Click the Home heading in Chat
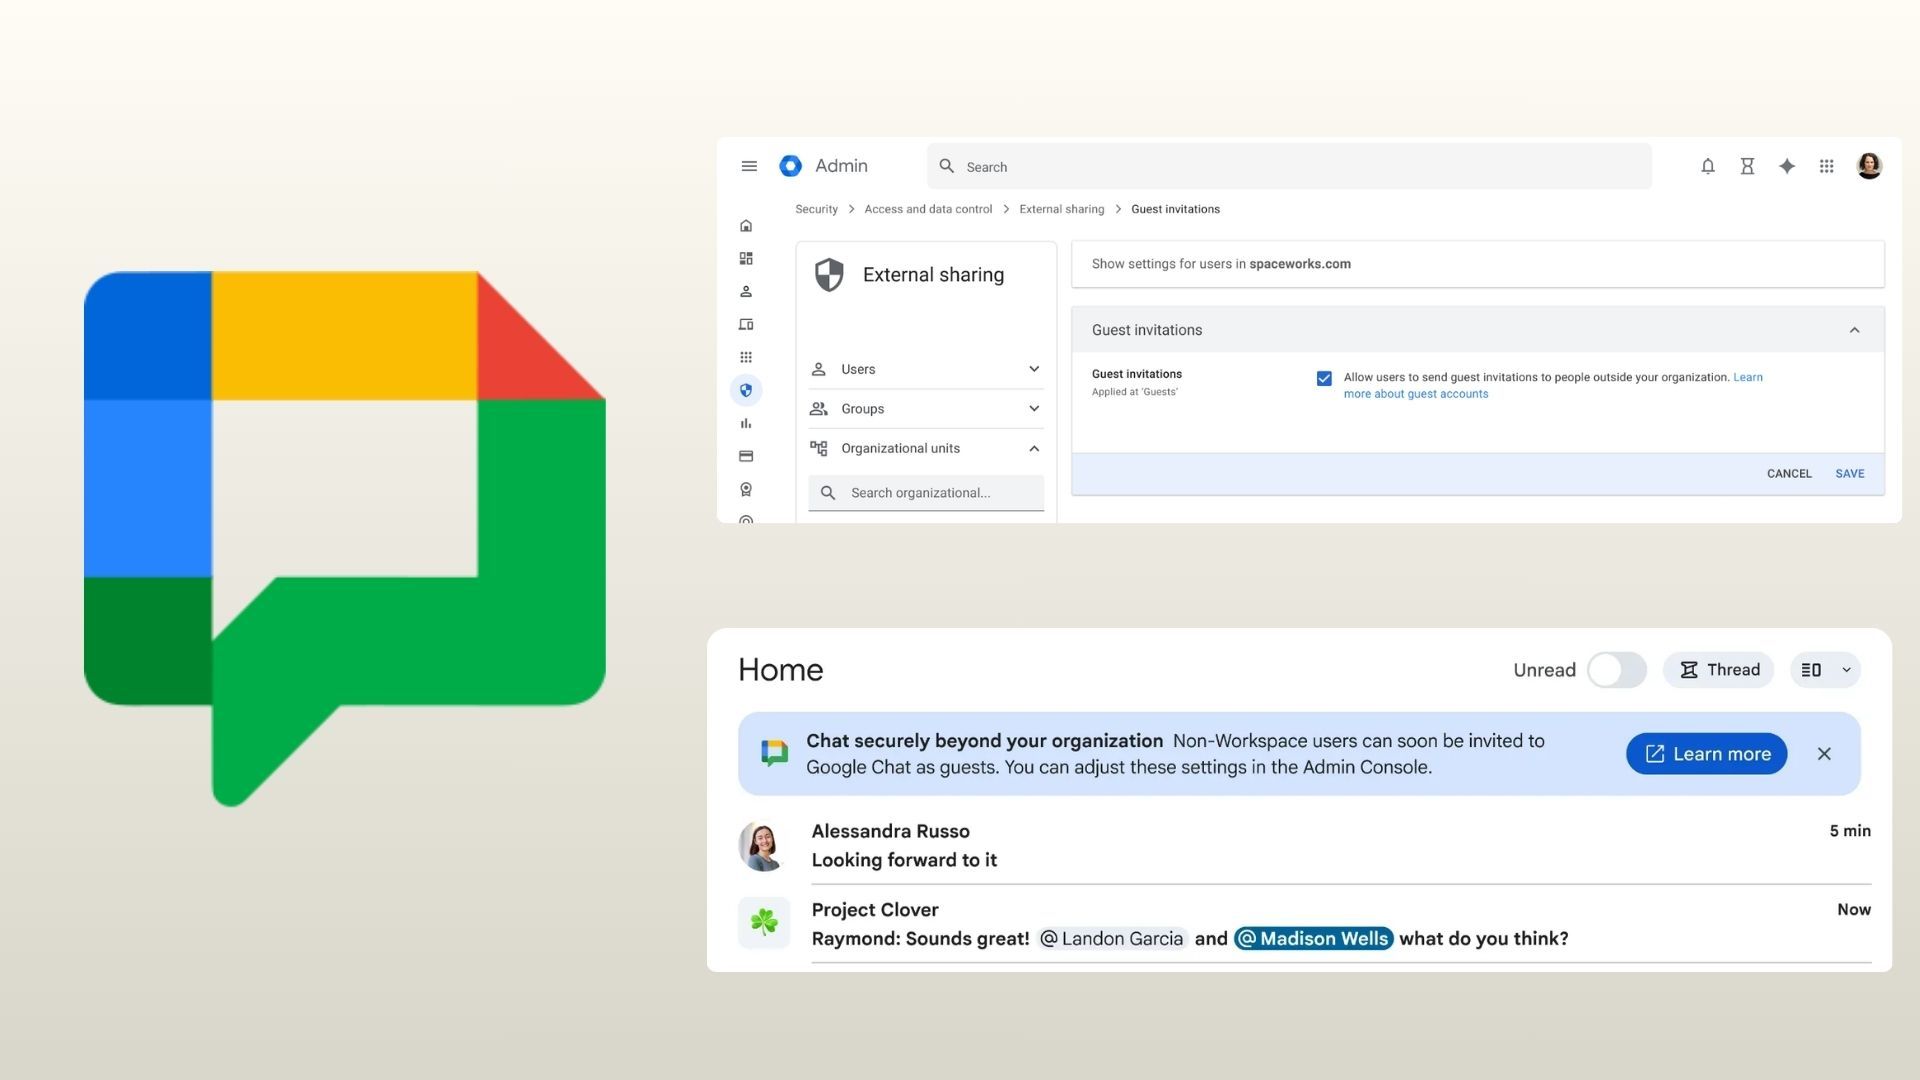 click(781, 670)
